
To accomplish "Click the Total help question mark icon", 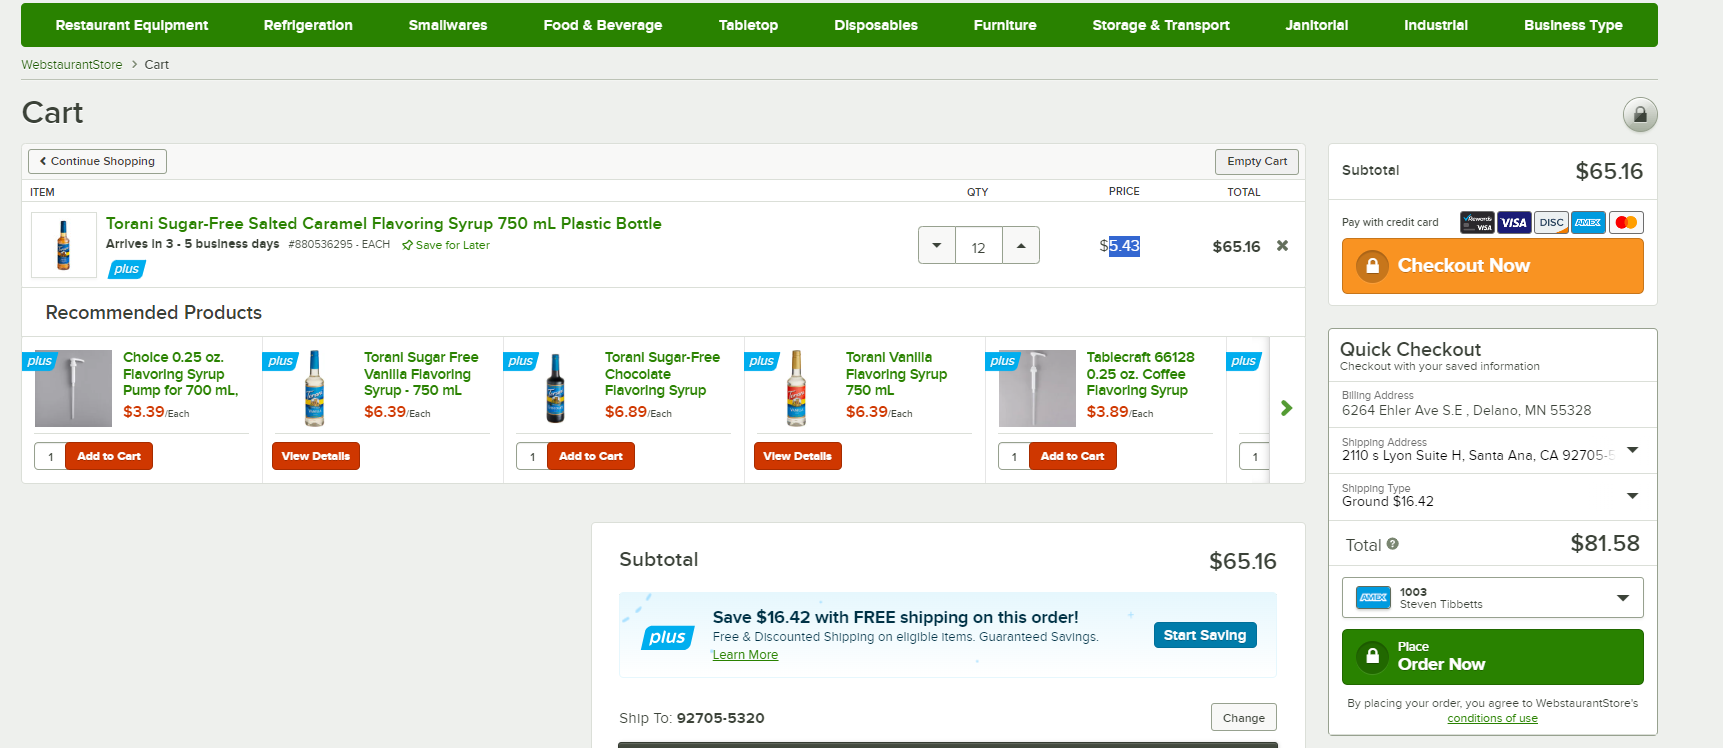I will (x=1393, y=544).
